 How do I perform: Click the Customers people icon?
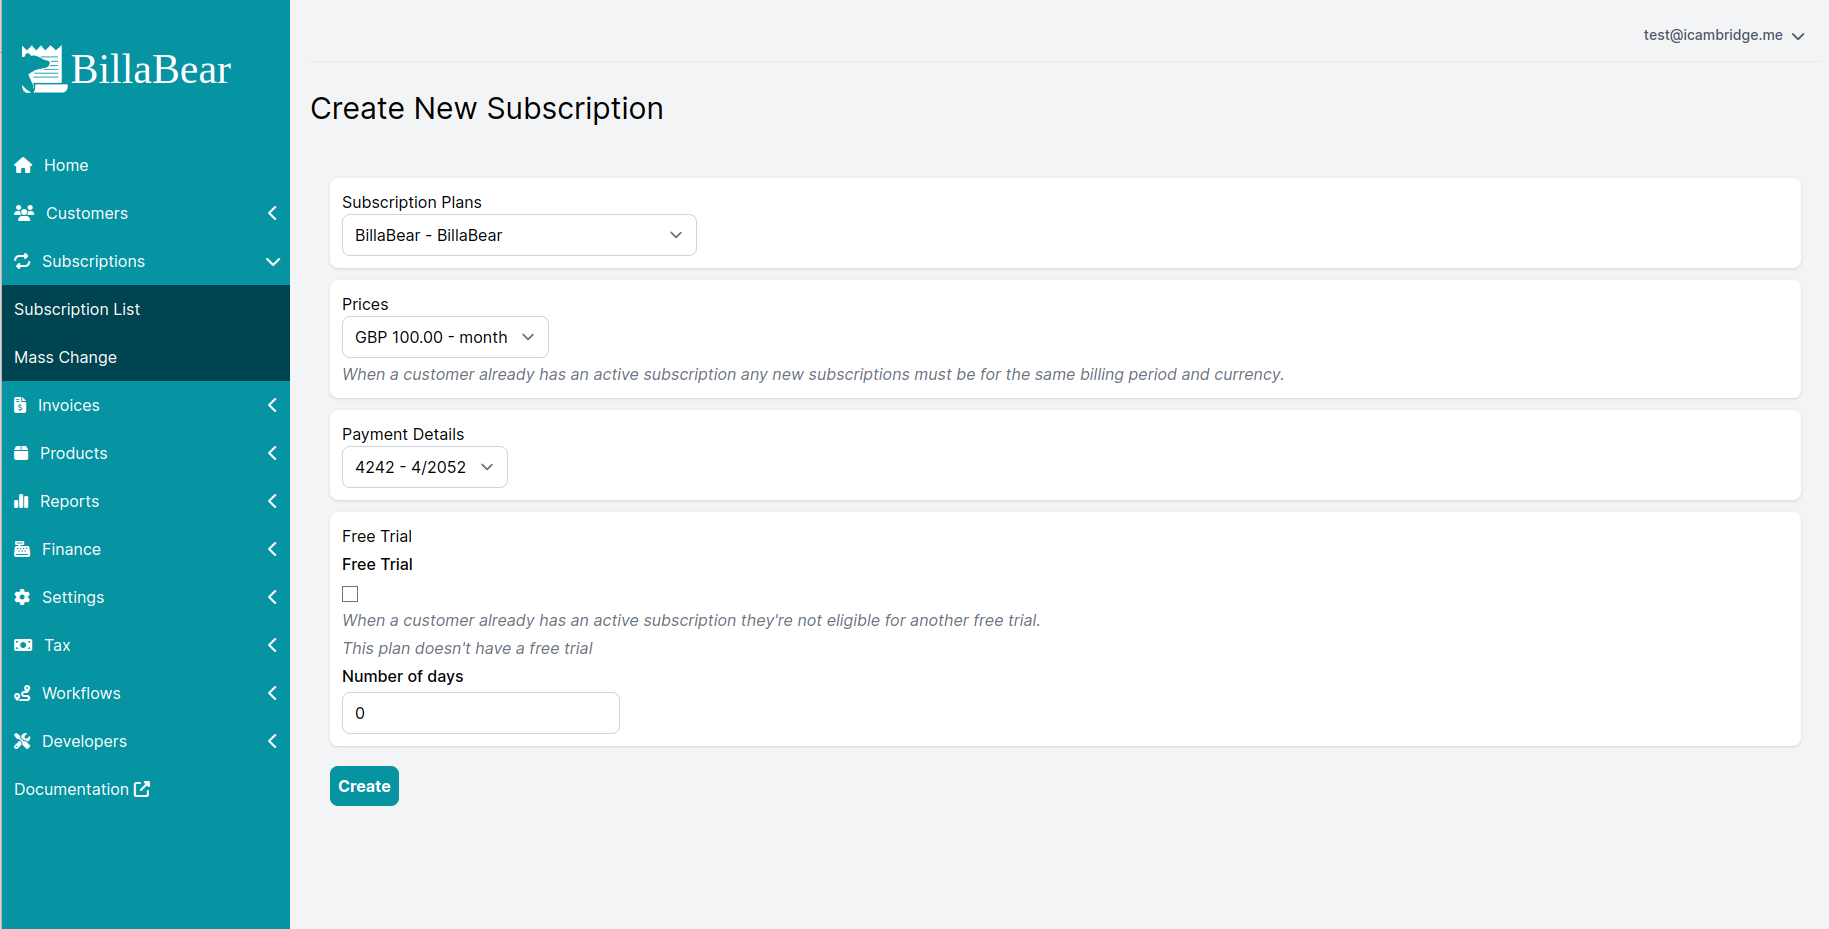pyautogui.click(x=24, y=213)
